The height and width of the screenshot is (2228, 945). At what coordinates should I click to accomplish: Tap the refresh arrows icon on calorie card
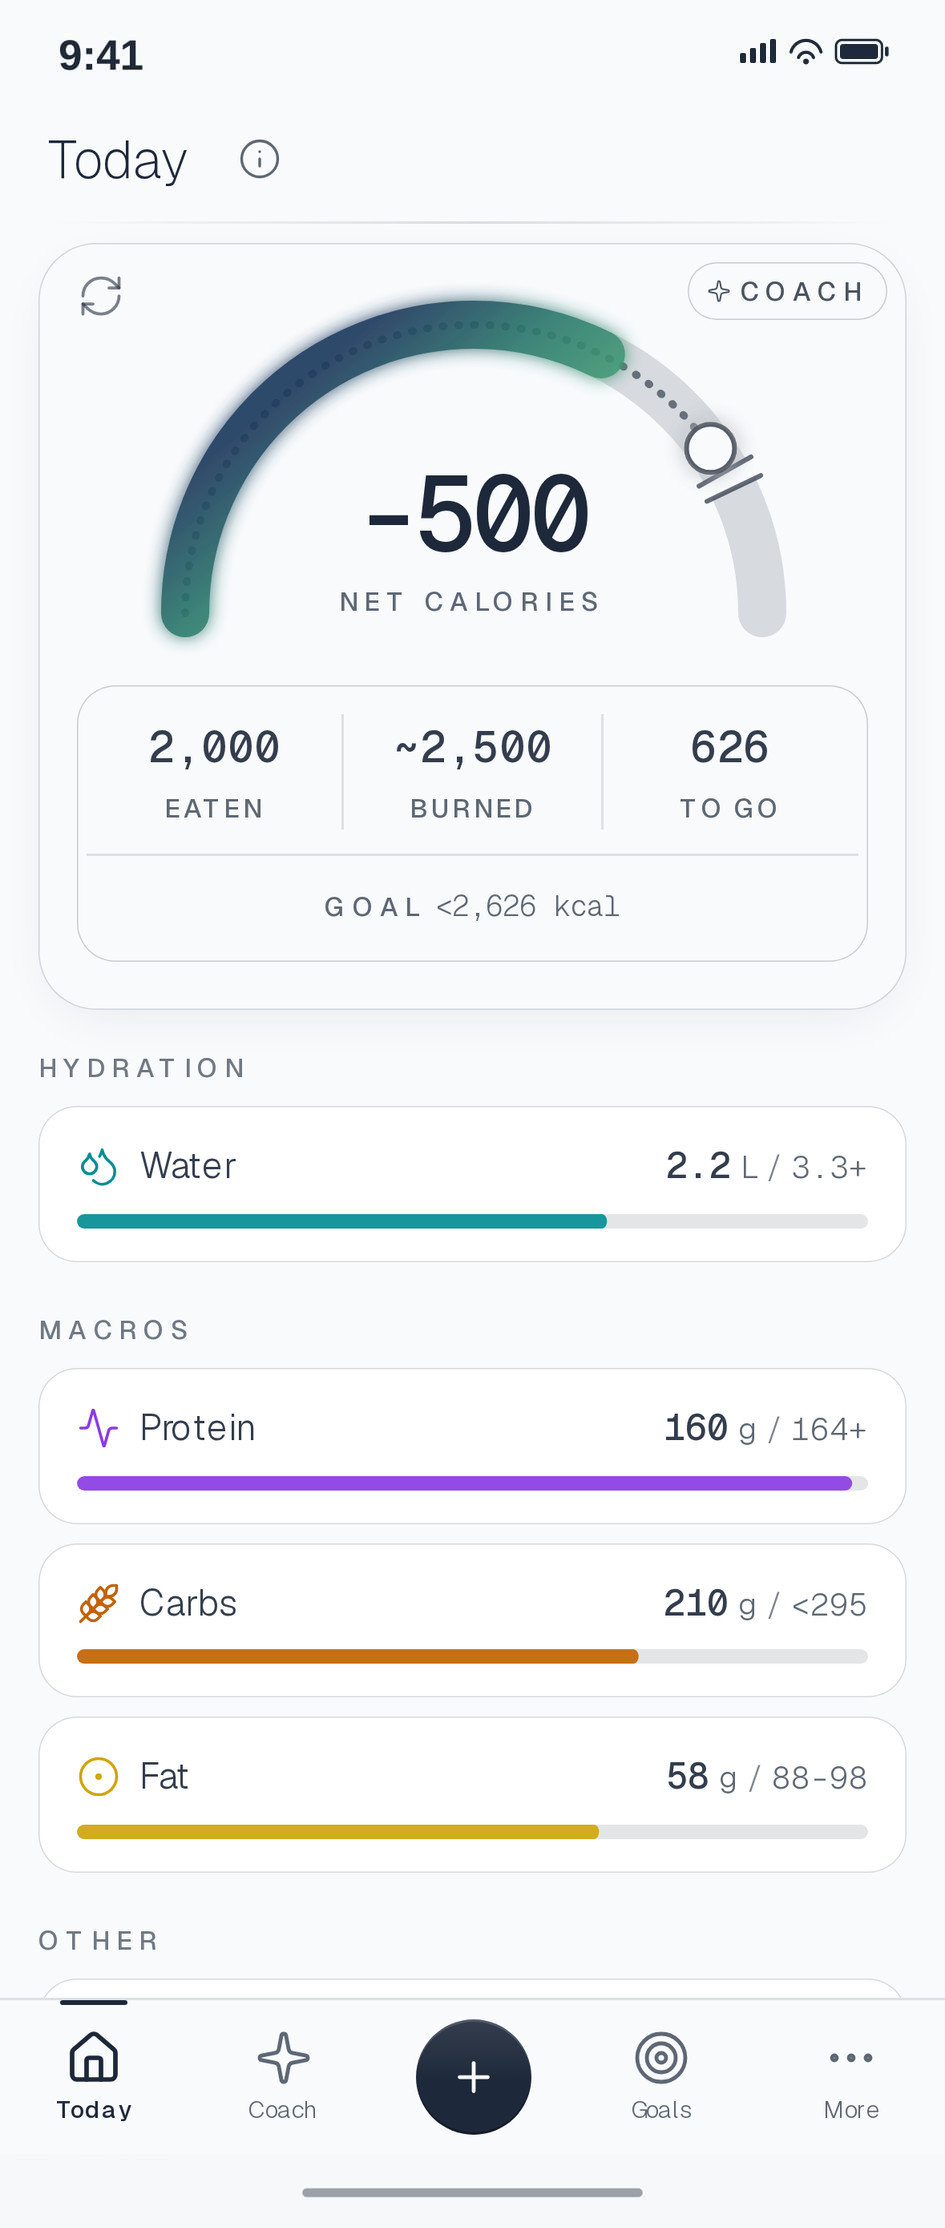[101, 296]
